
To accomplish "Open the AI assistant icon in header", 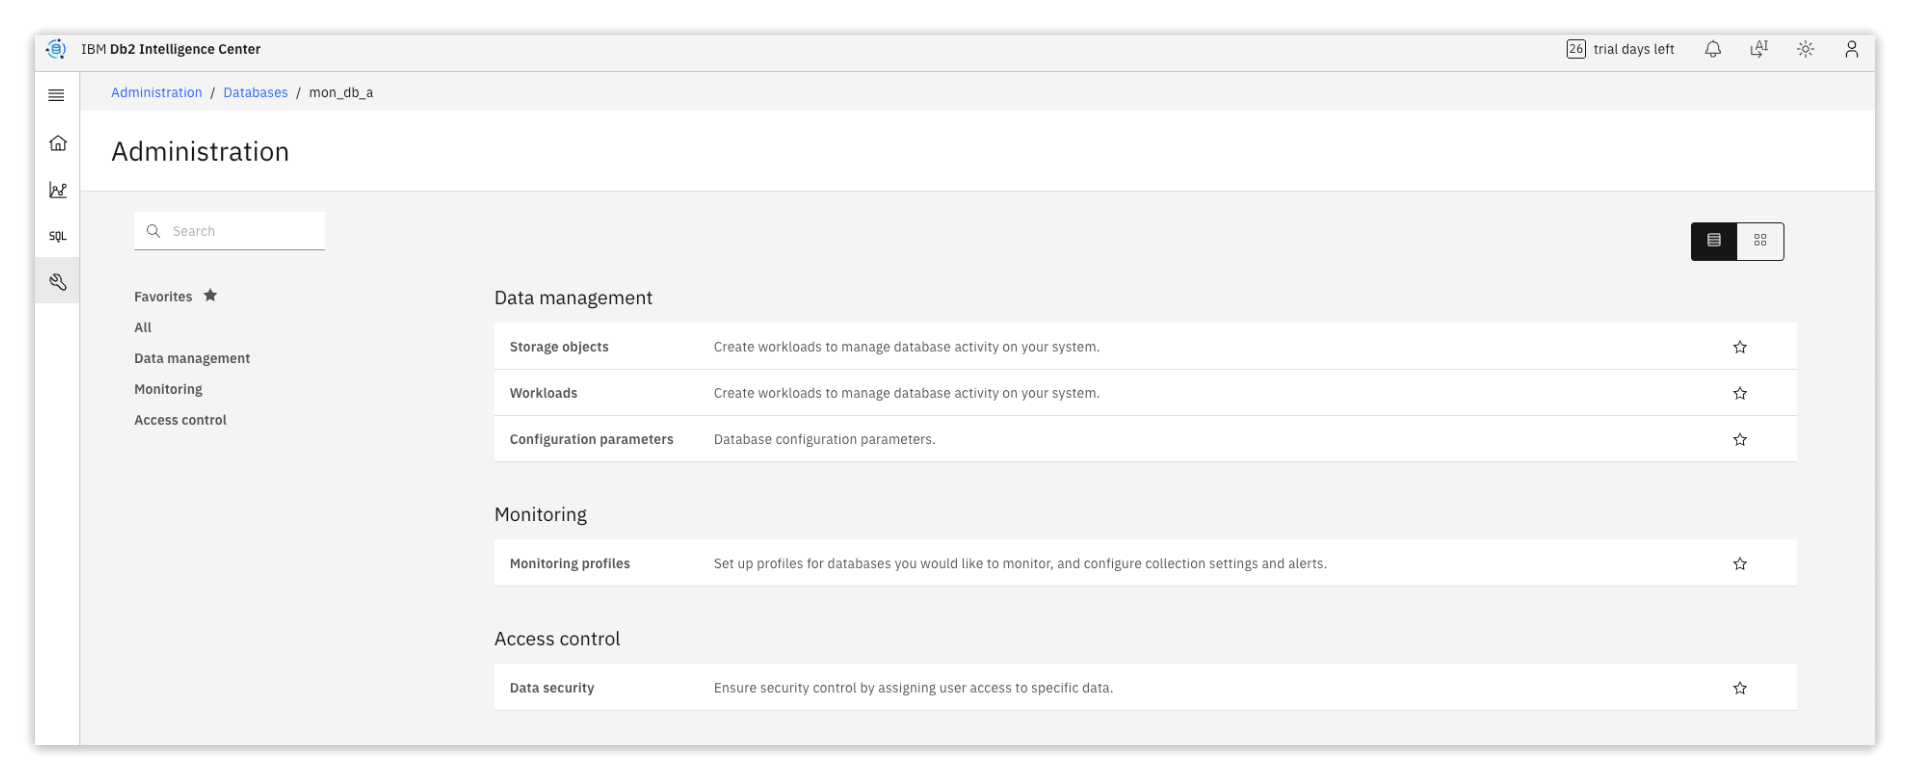I will [1759, 49].
